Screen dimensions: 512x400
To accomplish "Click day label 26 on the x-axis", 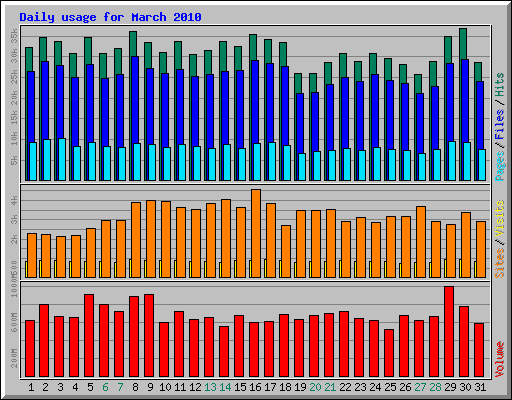I will coord(405,387).
